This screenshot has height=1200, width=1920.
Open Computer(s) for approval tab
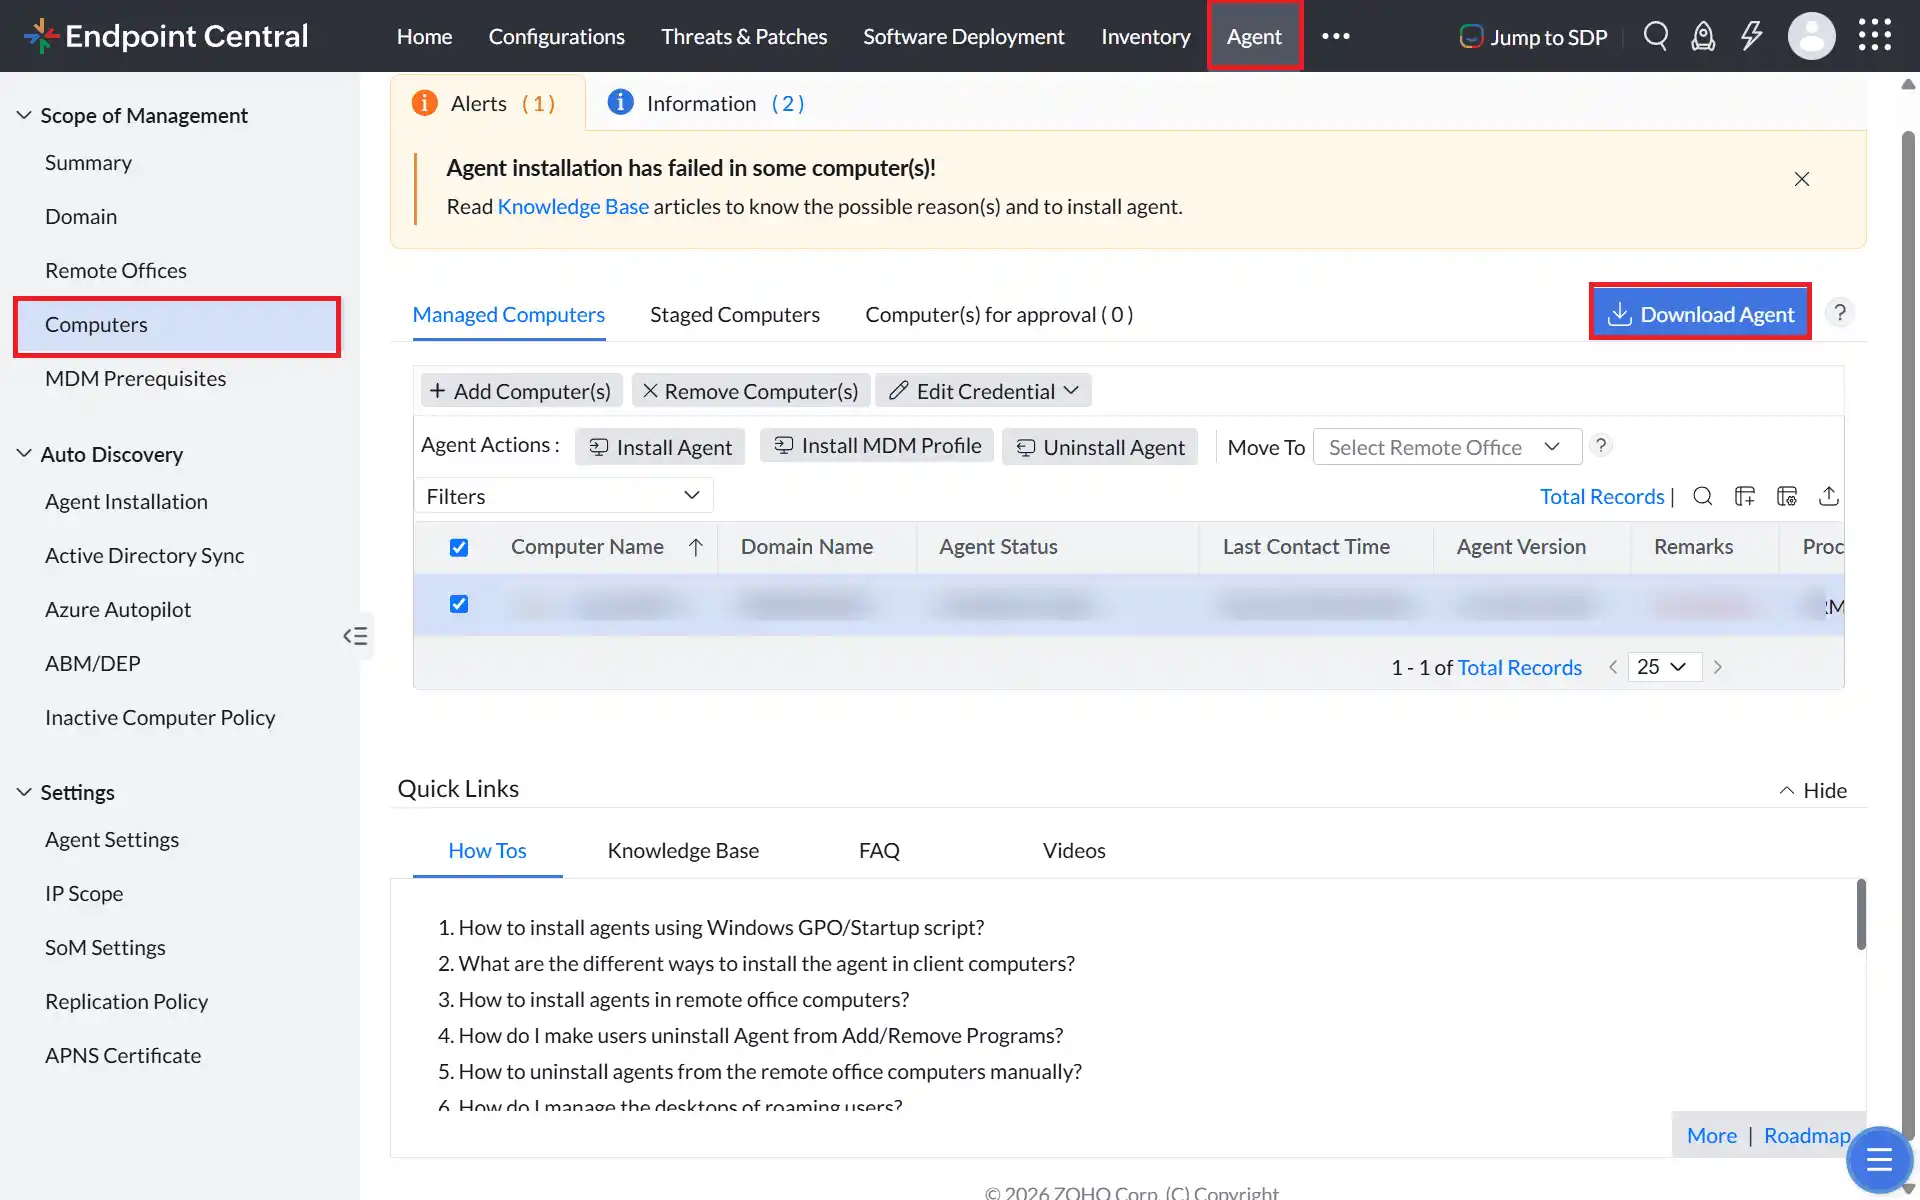point(999,315)
